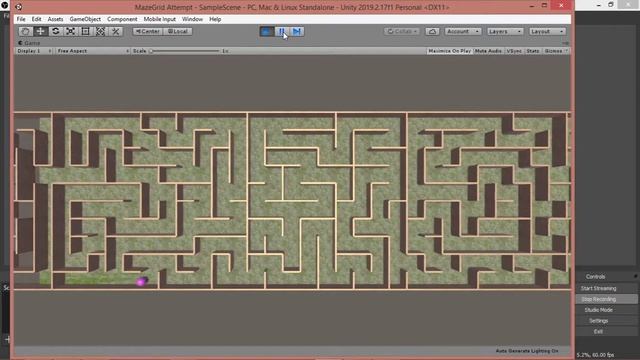Click the Unity logo in title bar
The height and width of the screenshot is (360, 640).
pyautogui.click(x=19, y=7)
